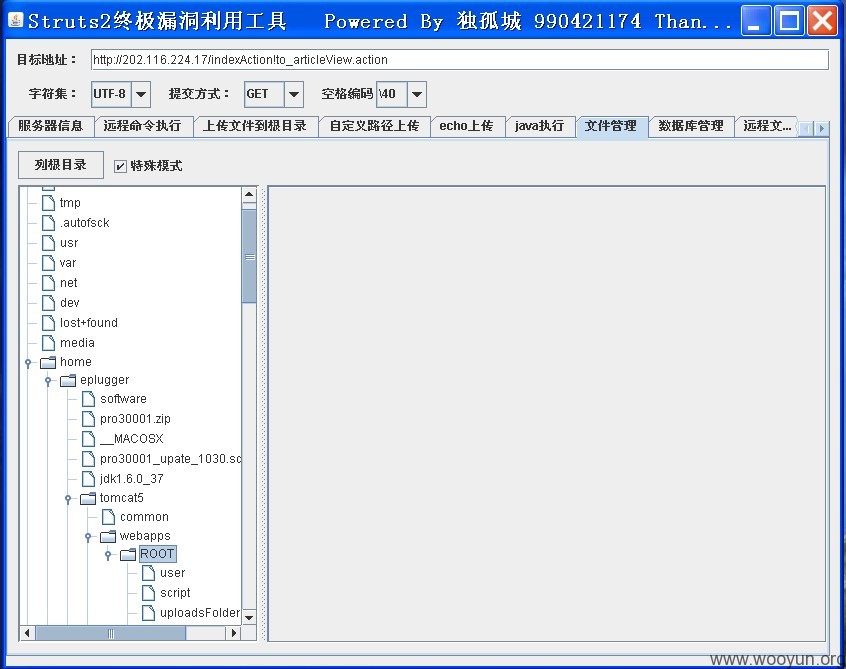Select the jdk1.6.0_37 tree row text
This screenshot has width=846, height=669.
point(132,479)
